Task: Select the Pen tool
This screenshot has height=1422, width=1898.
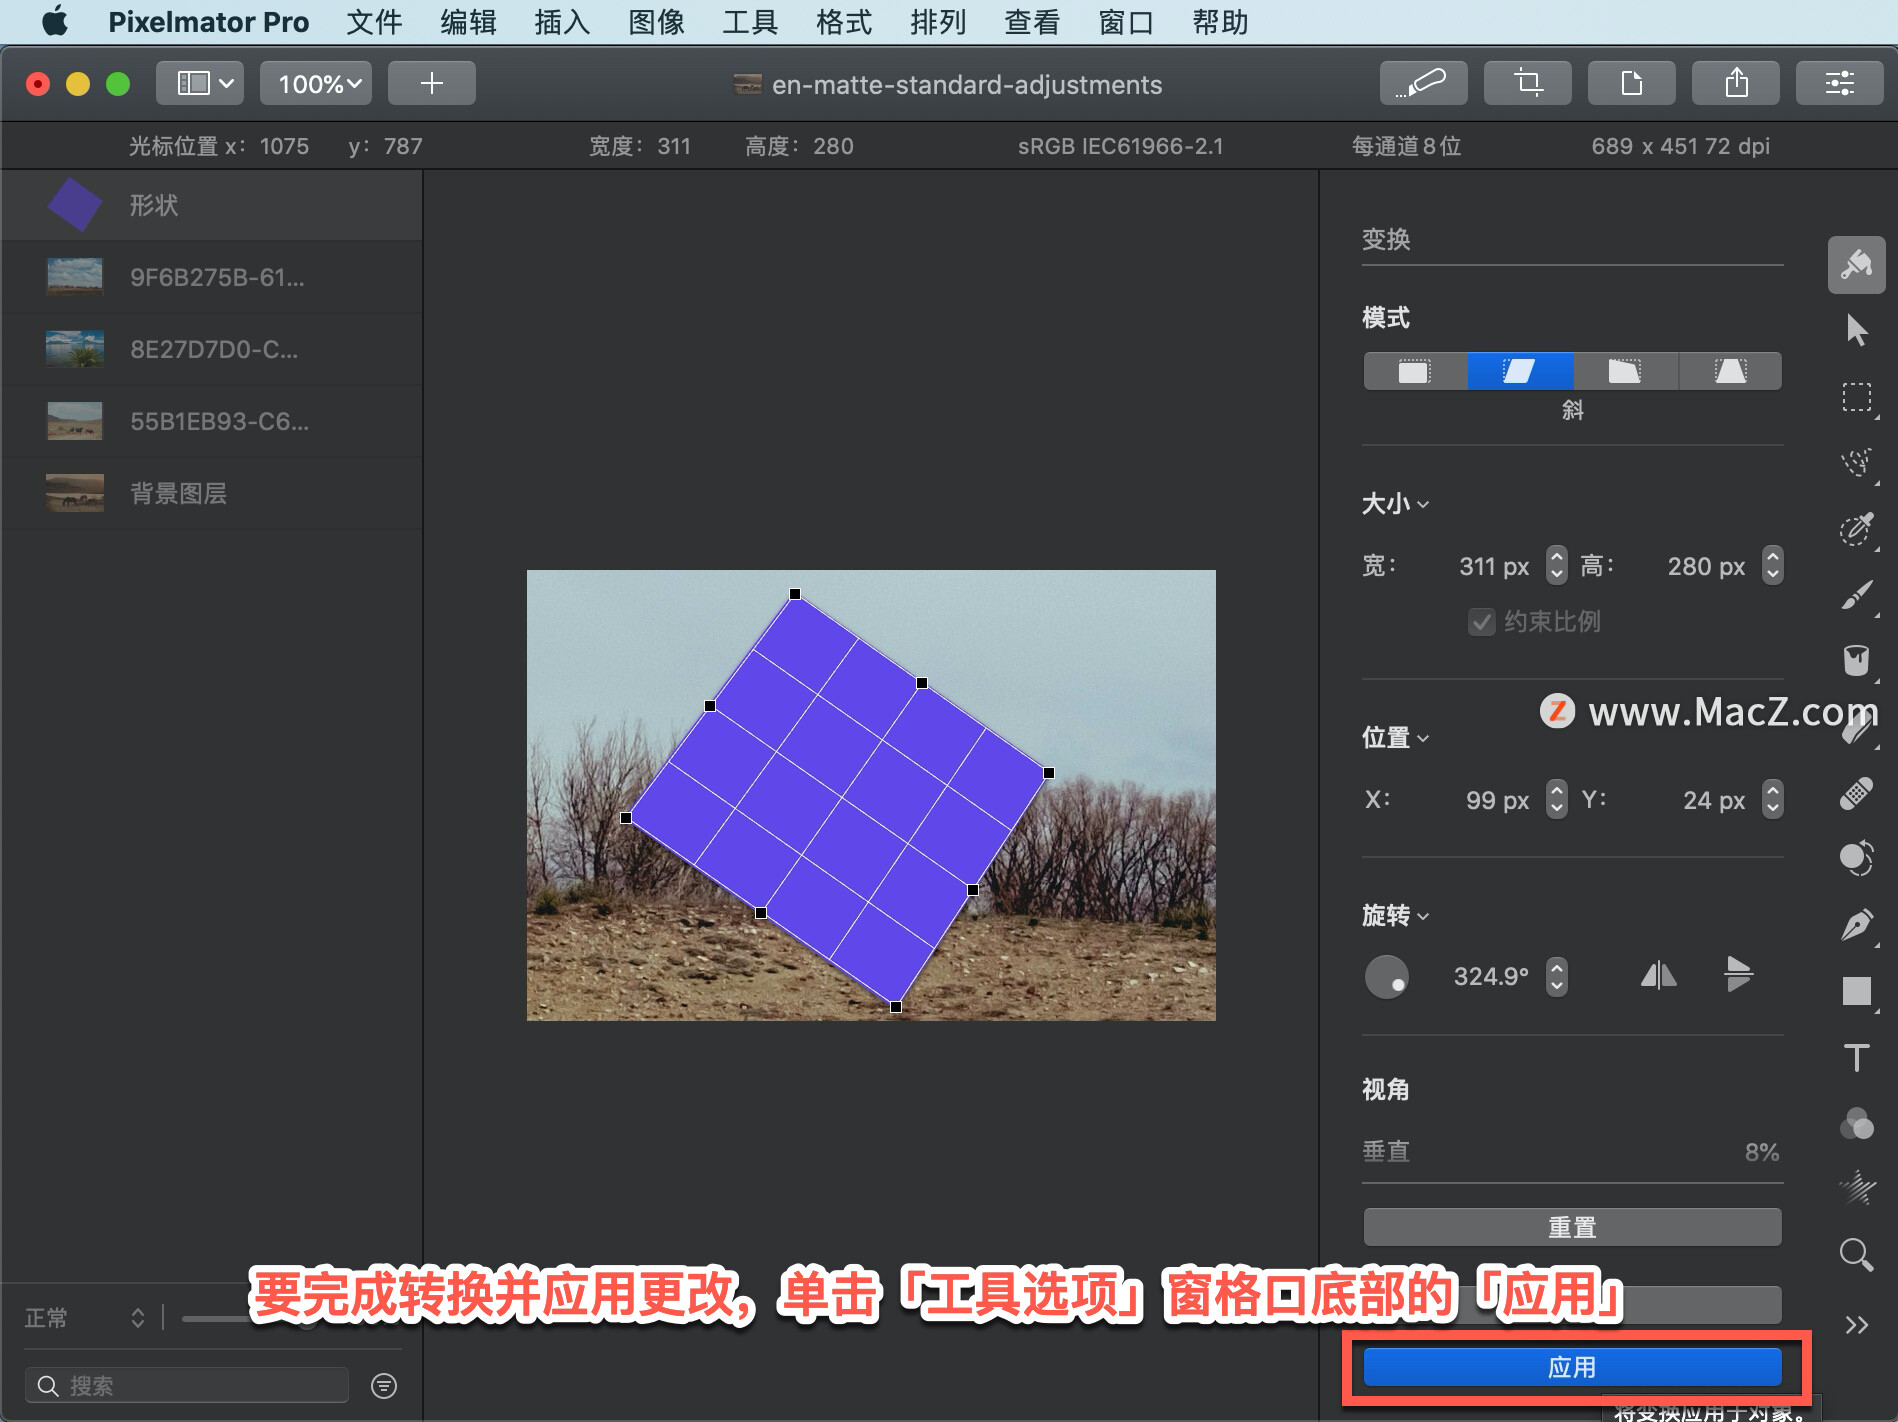Action: pyautogui.click(x=1856, y=925)
